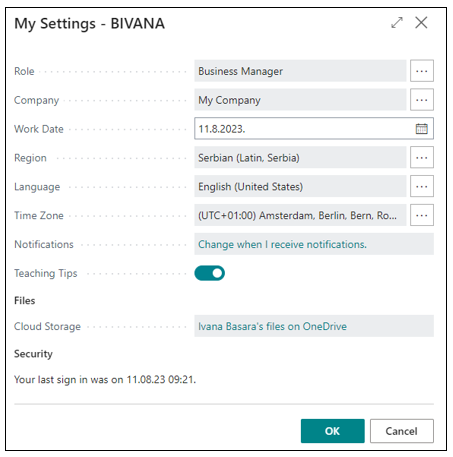Toggle the Teaching Tips switch off
Image resolution: width=453 pixels, height=457 pixels.
tap(209, 273)
